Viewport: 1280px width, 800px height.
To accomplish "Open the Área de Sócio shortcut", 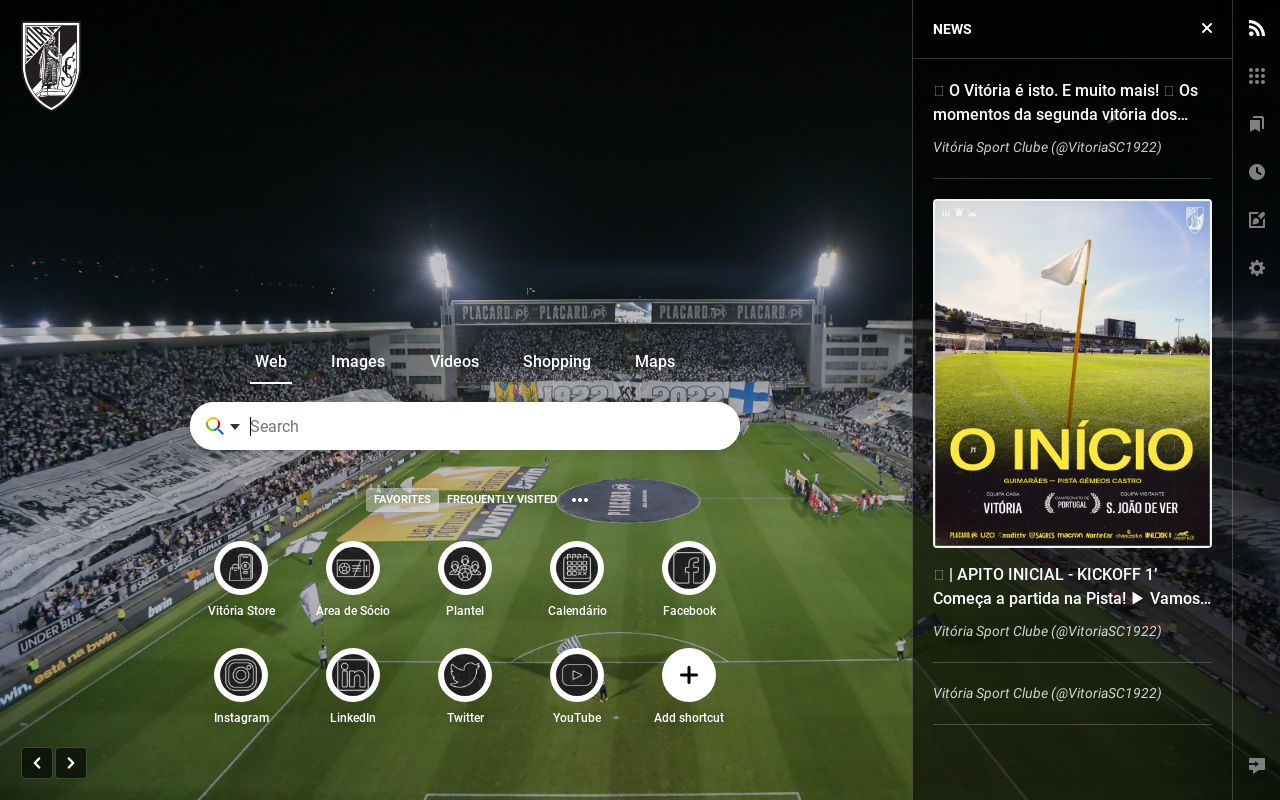I will pos(353,568).
